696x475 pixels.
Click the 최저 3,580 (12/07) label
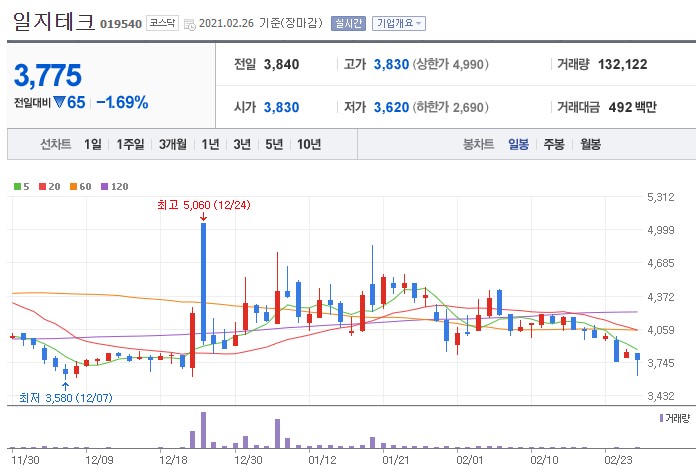pos(66,398)
